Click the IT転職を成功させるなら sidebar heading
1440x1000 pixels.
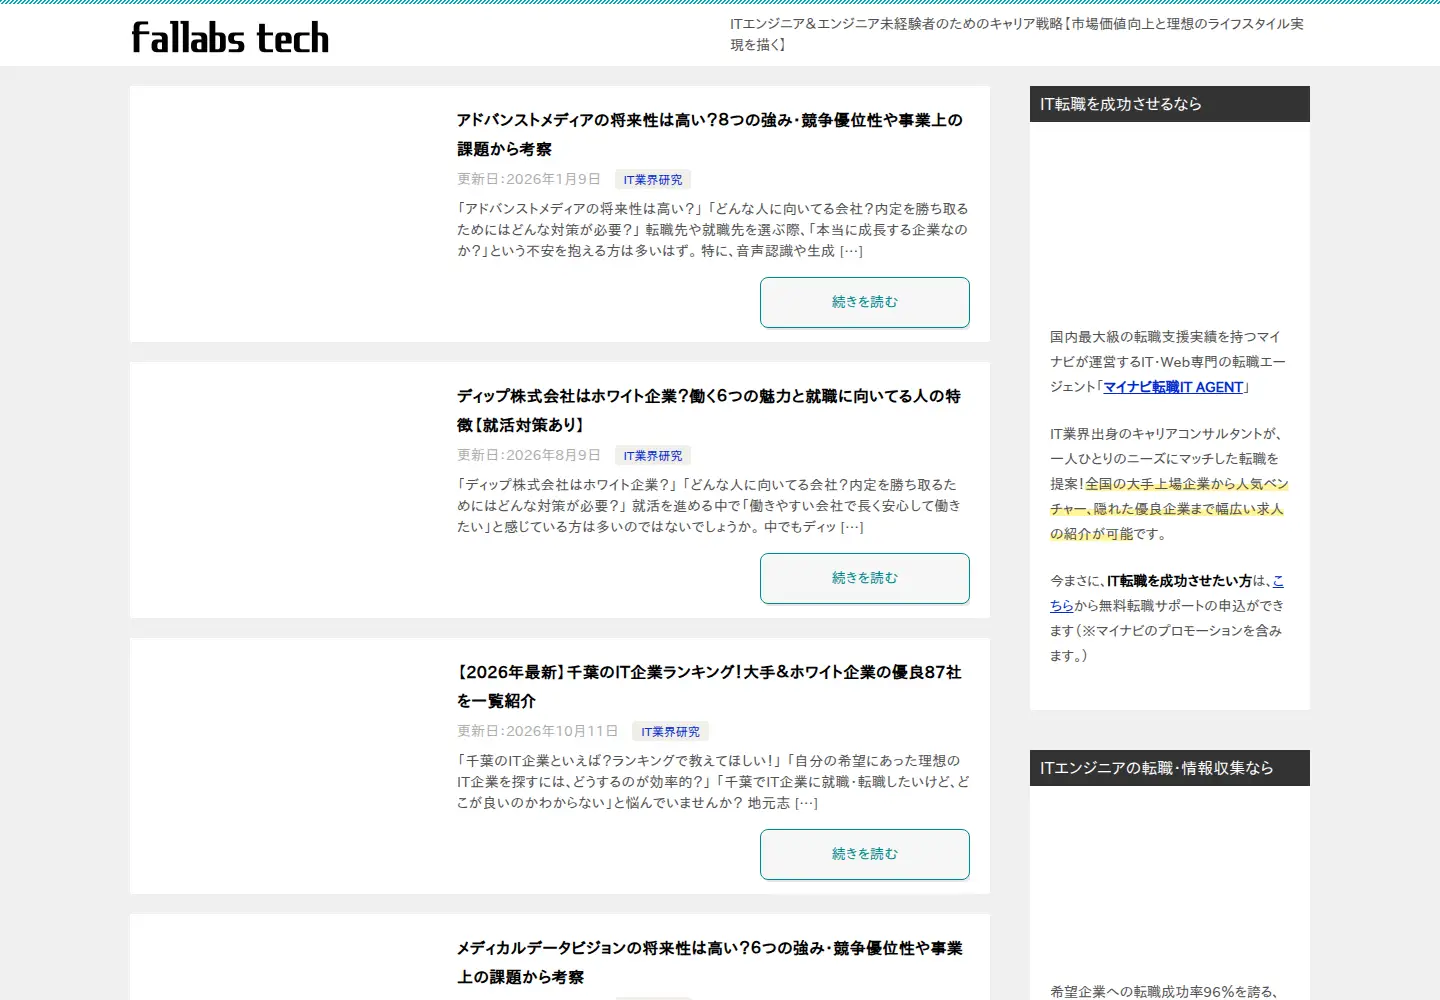pos(1170,104)
